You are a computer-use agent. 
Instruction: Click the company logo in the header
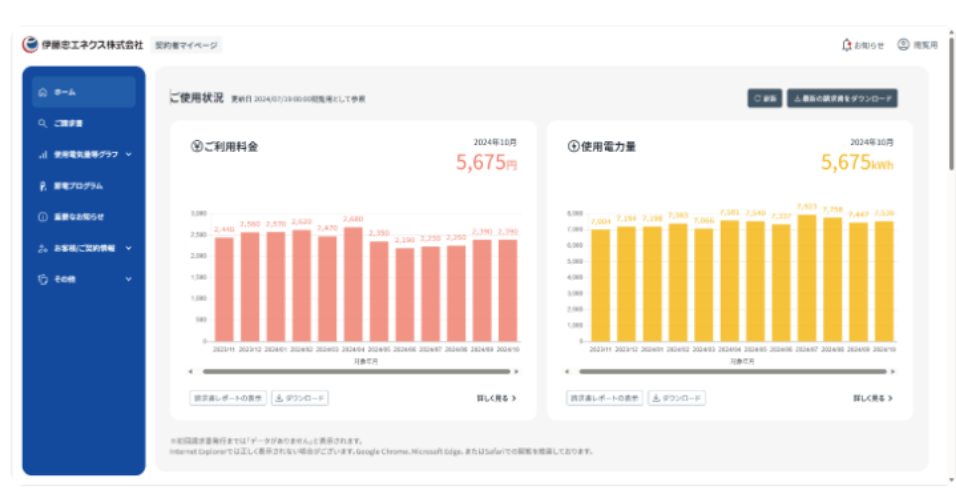(31, 45)
